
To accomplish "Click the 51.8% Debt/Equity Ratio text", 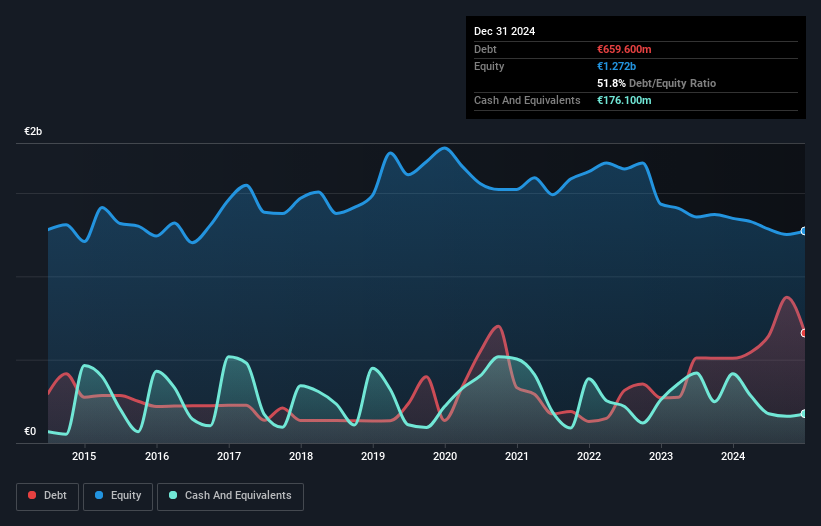I will (x=656, y=83).
